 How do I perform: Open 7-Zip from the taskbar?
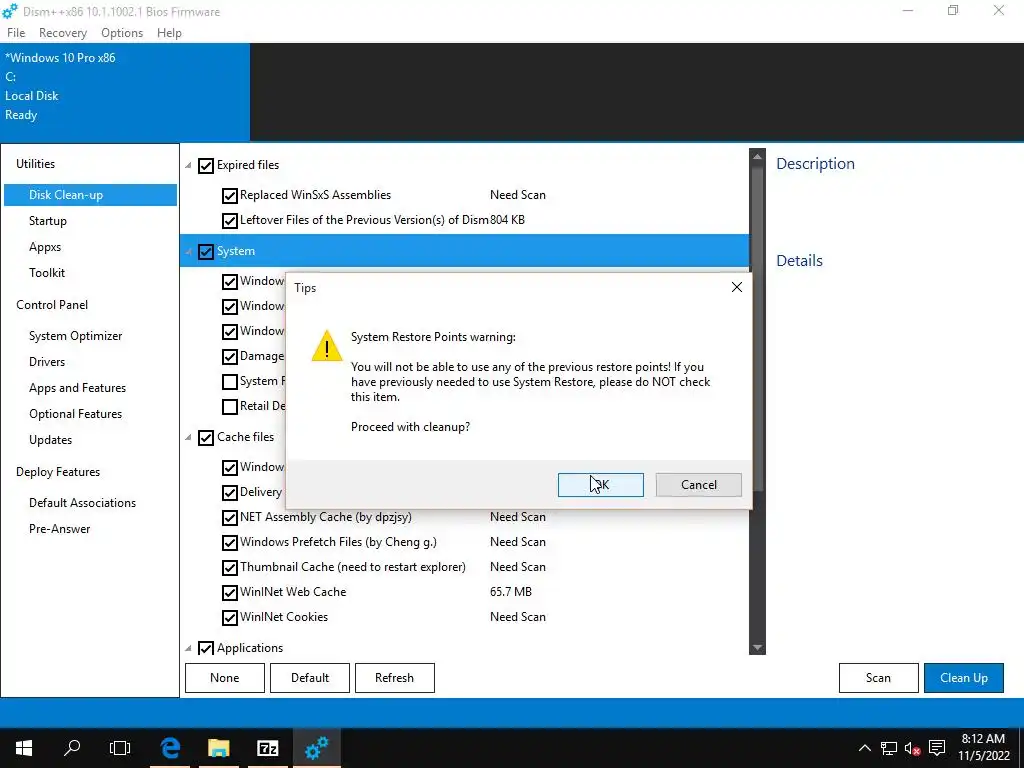click(268, 748)
